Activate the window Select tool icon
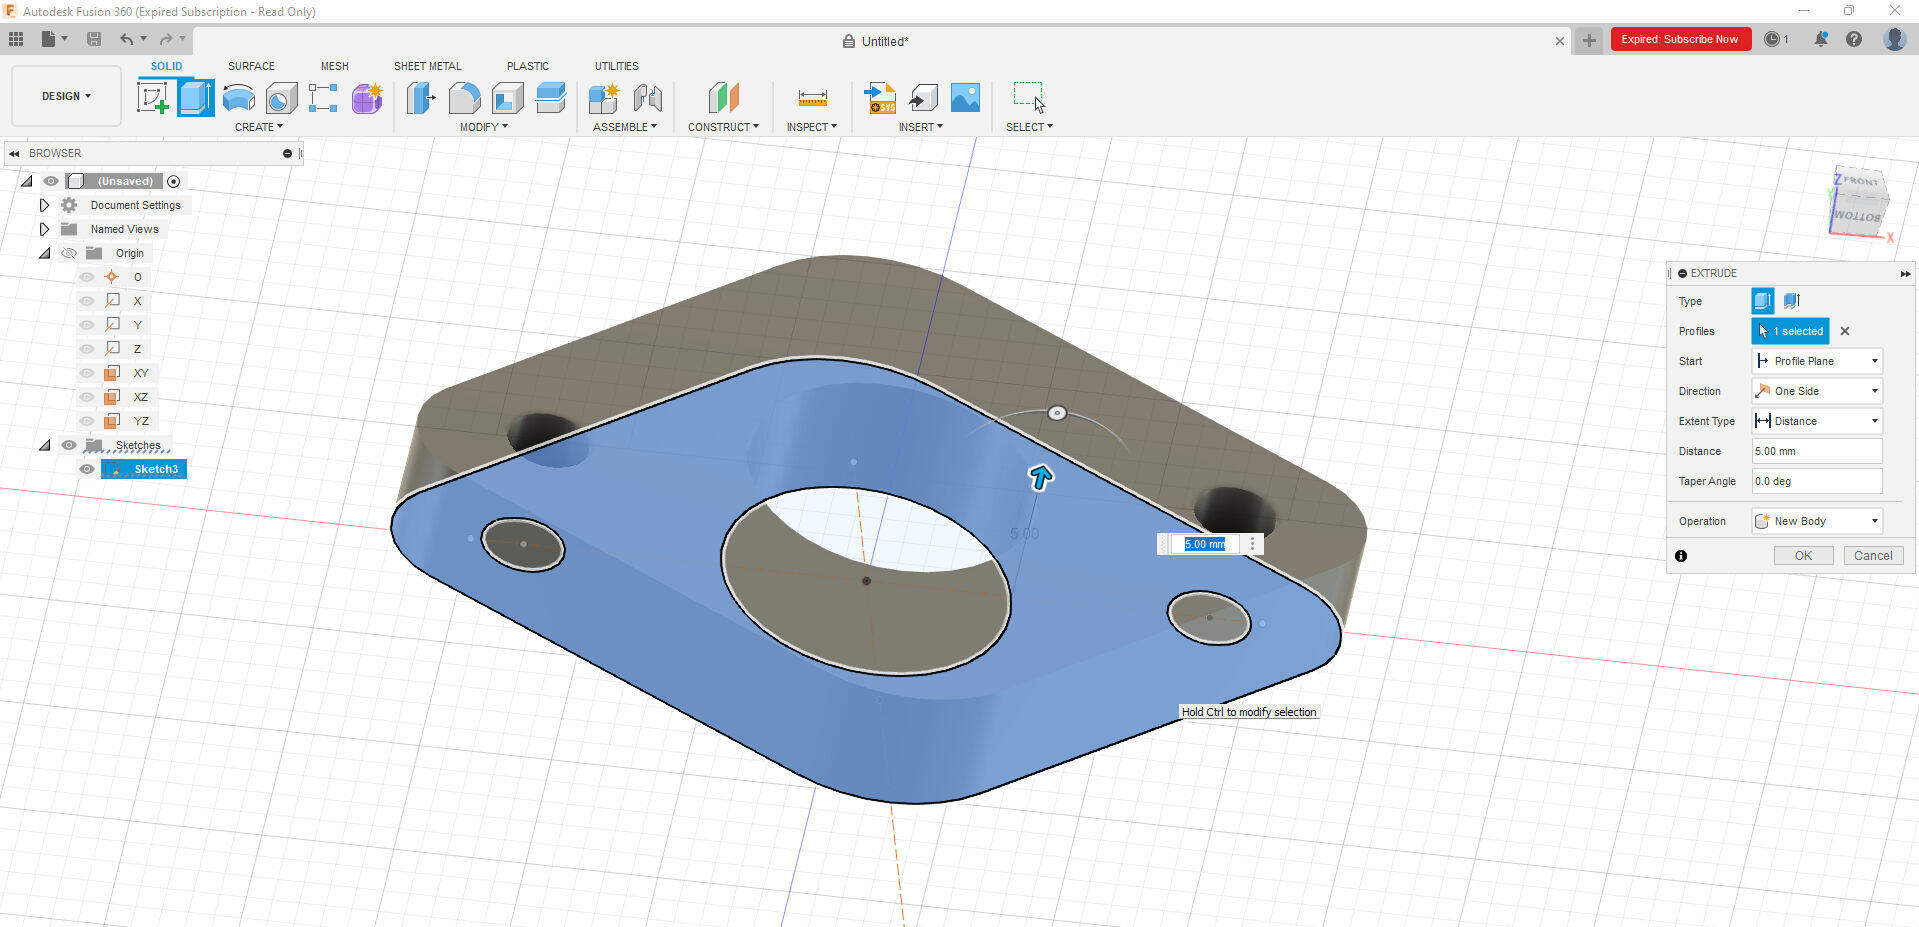1919x927 pixels. tap(1029, 97)
